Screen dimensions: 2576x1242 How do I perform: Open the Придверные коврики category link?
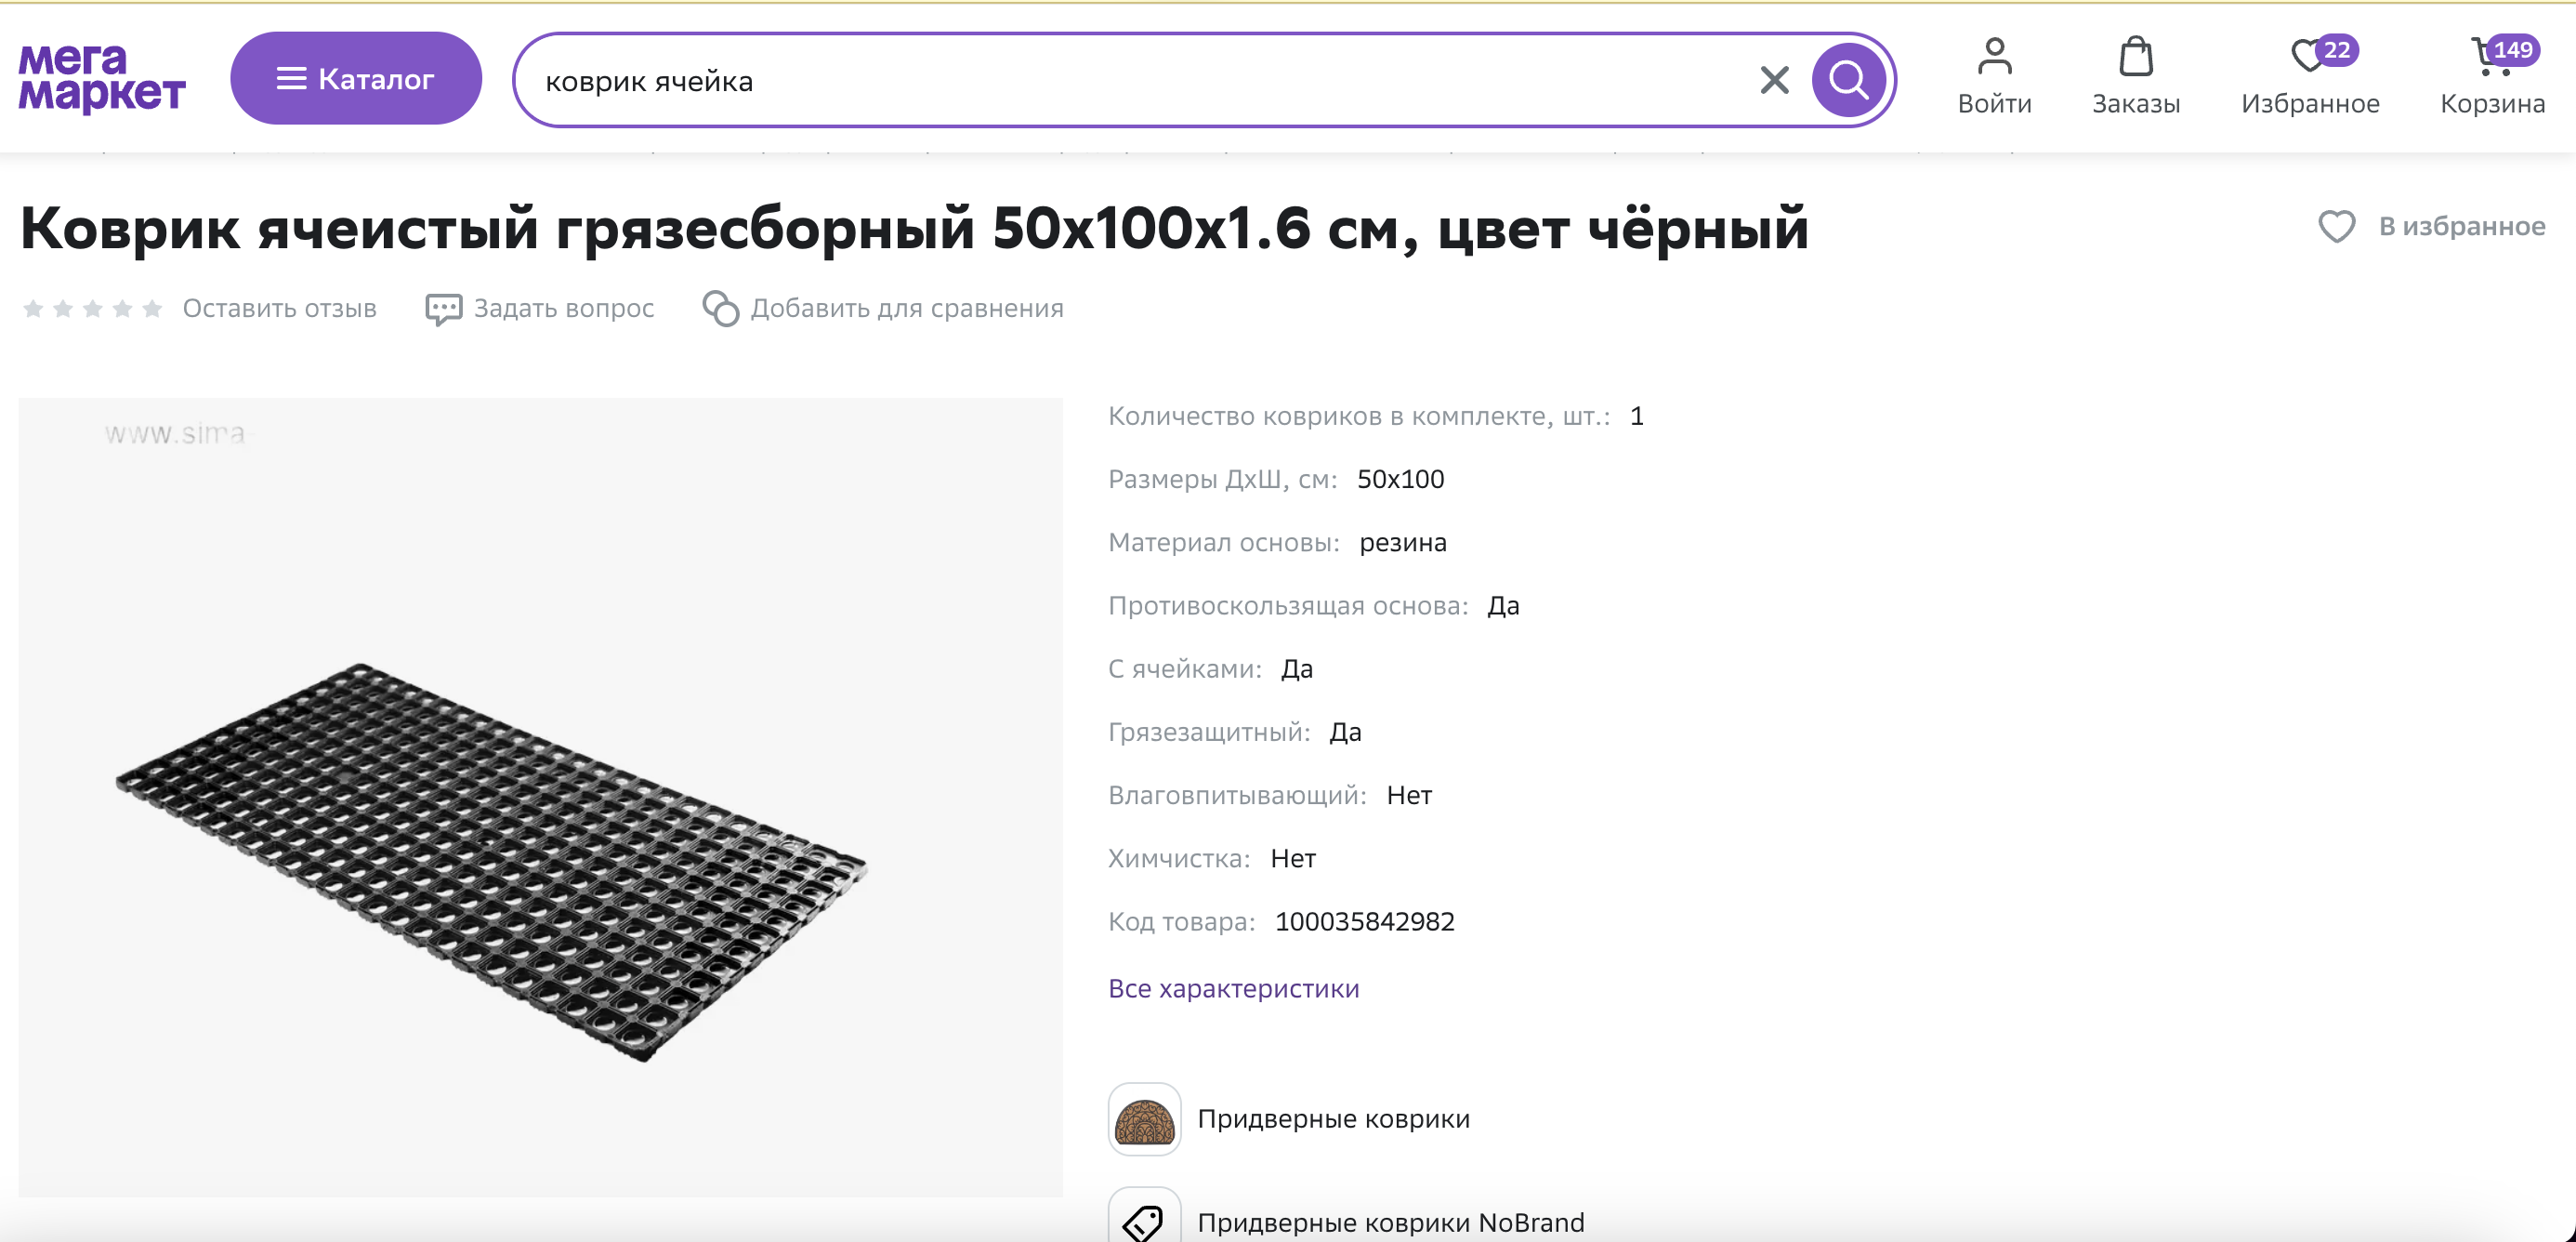(1333, 1119)
